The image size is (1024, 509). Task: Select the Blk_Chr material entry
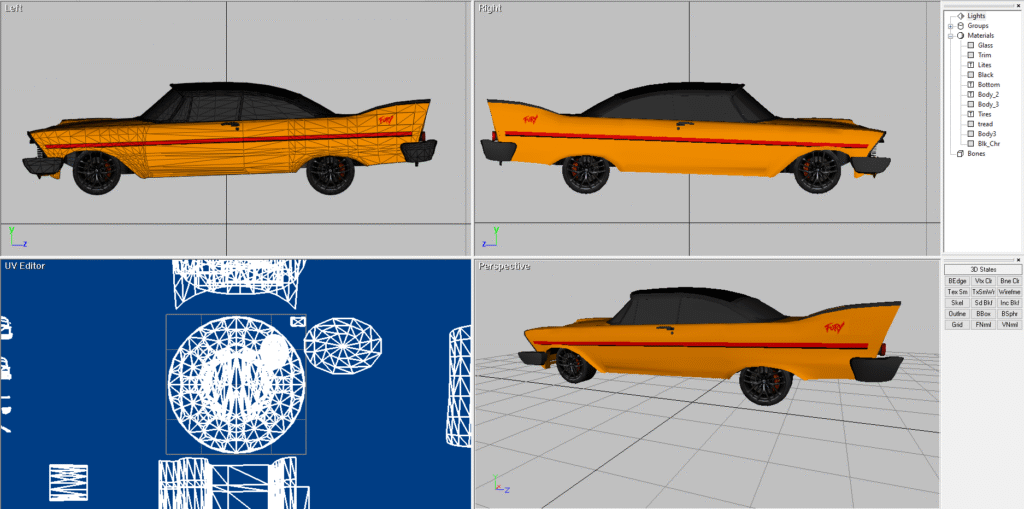tap(988, 143)
